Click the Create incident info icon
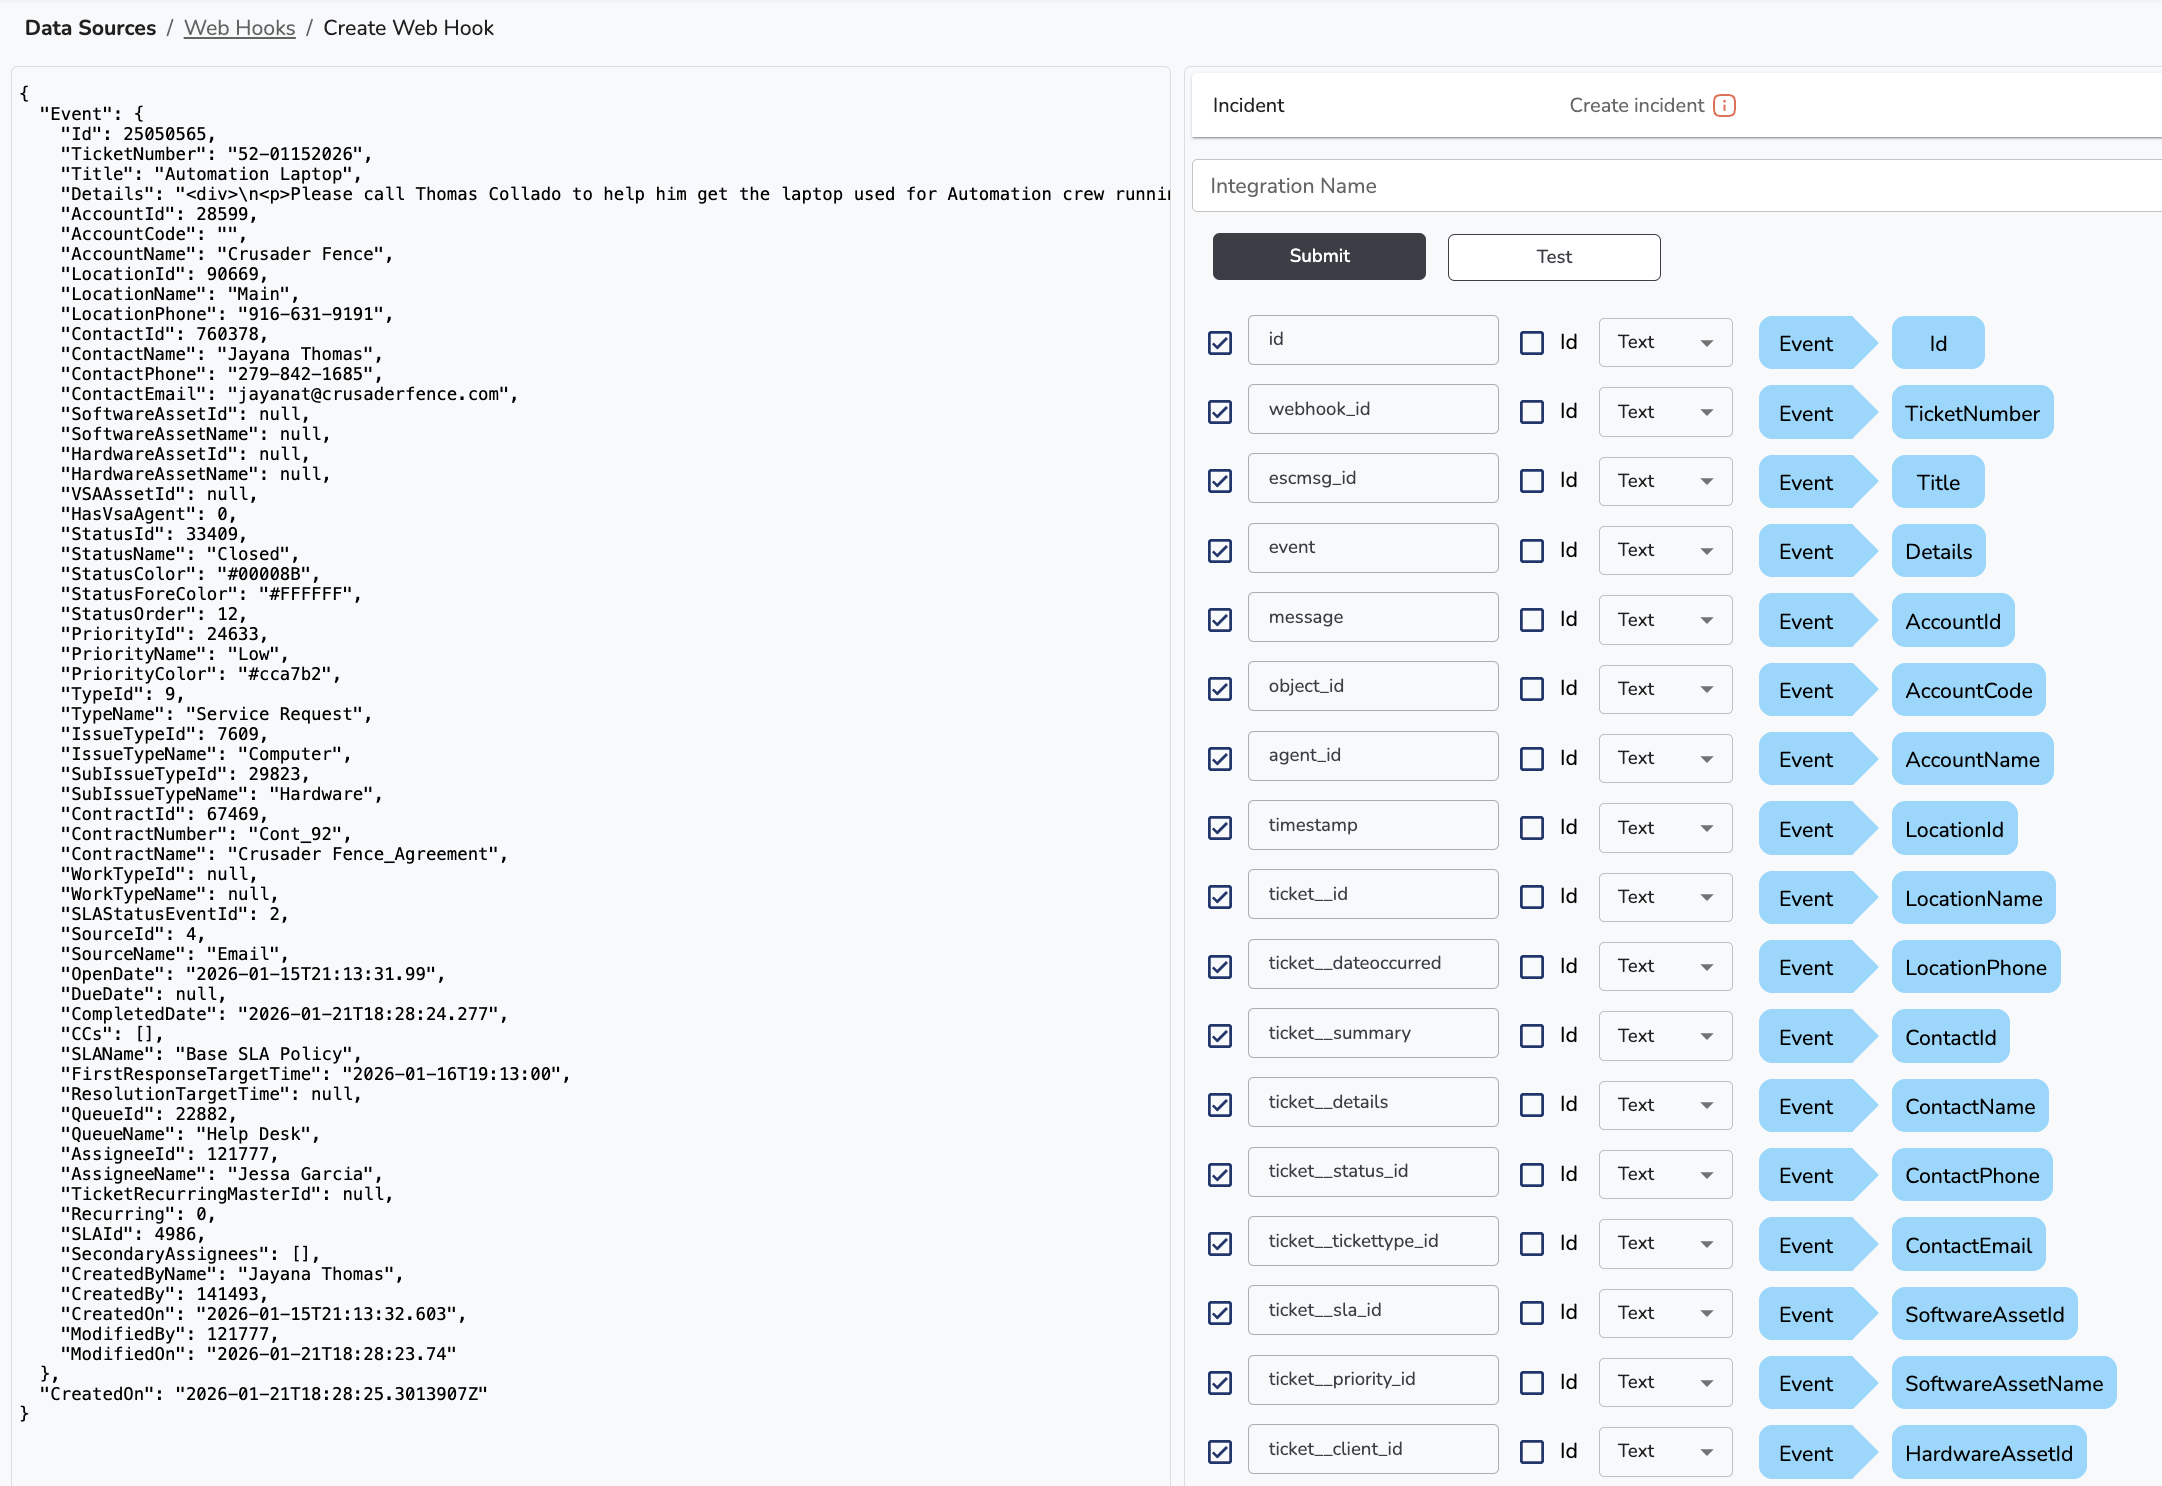Viewport: 2162px width, 1486px height. (x=1724, y=105)
